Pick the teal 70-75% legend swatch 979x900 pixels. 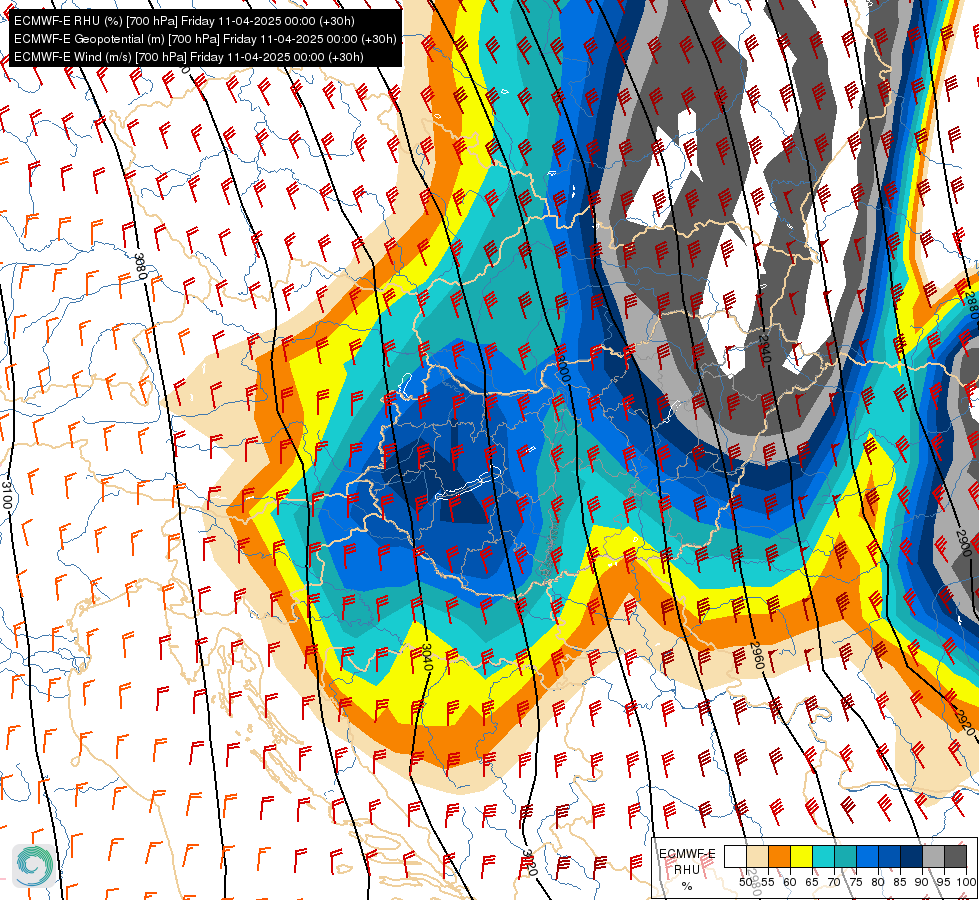(x=845, y=856)
